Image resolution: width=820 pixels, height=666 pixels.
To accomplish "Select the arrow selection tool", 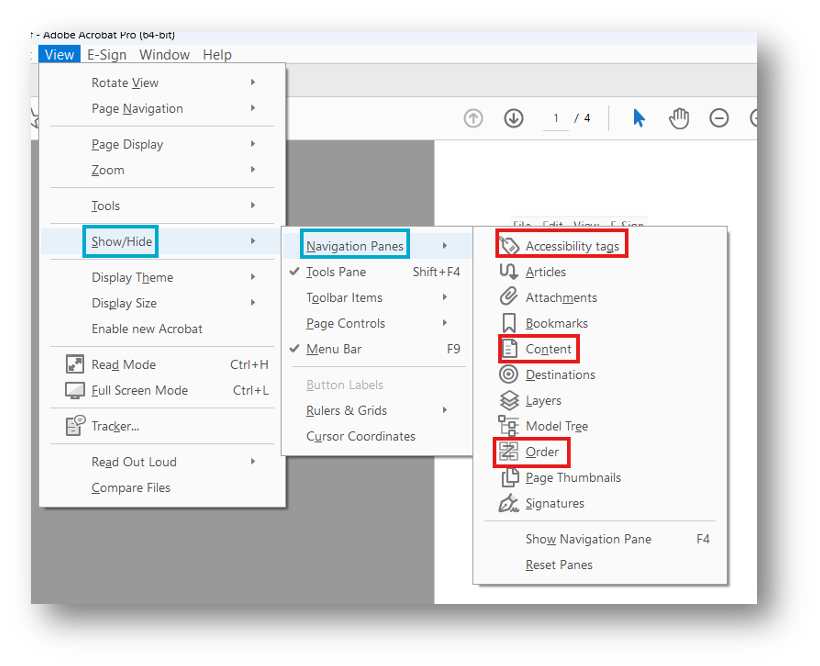I will (x=639, y=118).
